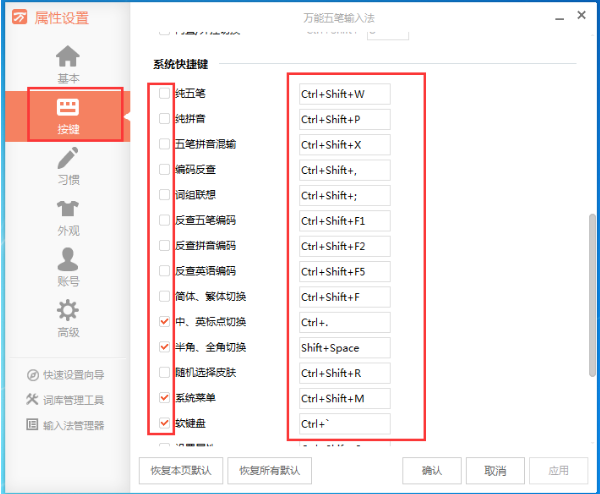Click 恢复所有默认 button
The height and width of the screenshot is (494, 600).
point(269,470)
